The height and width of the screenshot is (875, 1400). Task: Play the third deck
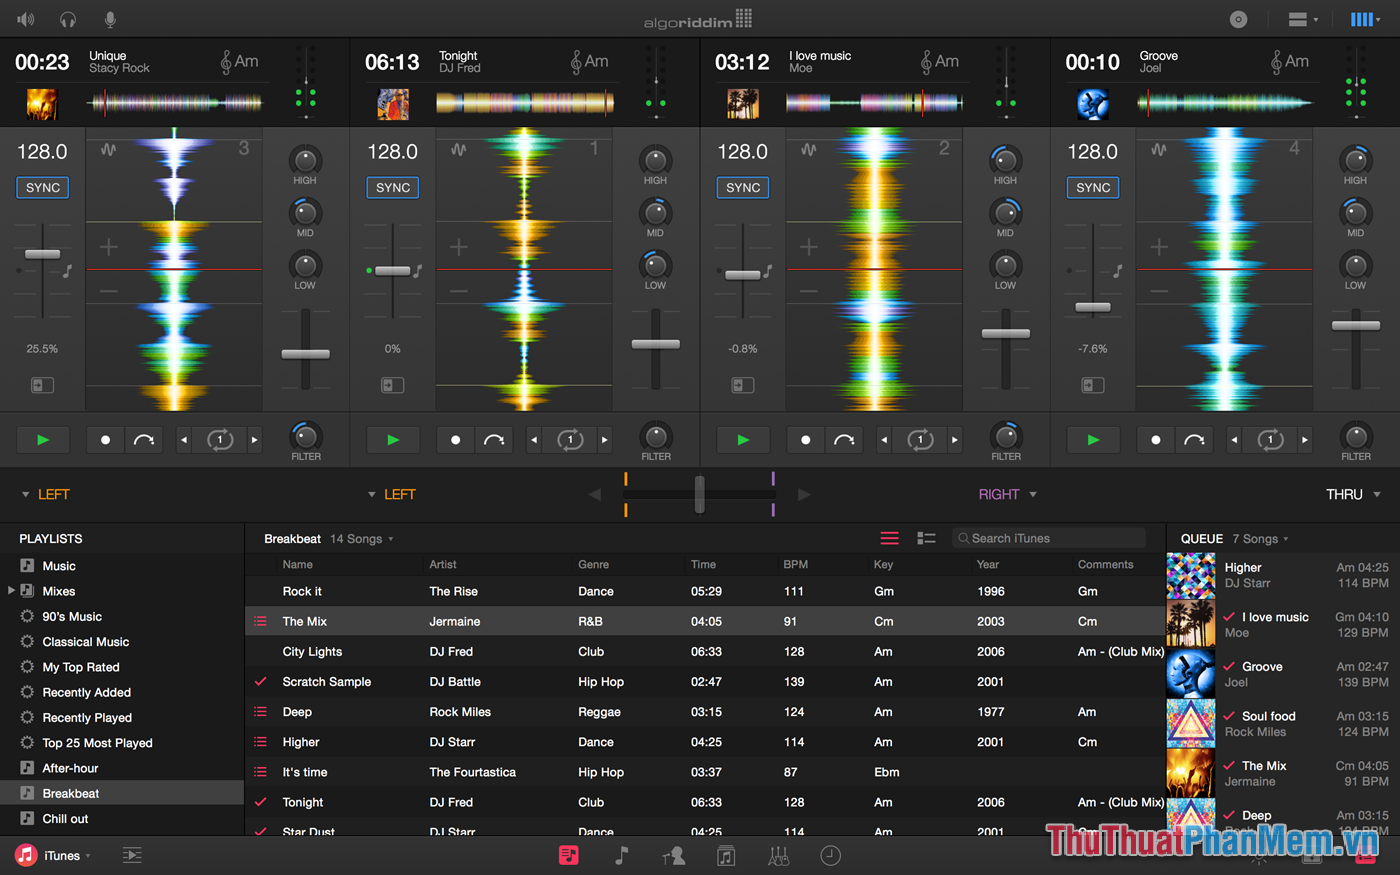click(743, 440)
